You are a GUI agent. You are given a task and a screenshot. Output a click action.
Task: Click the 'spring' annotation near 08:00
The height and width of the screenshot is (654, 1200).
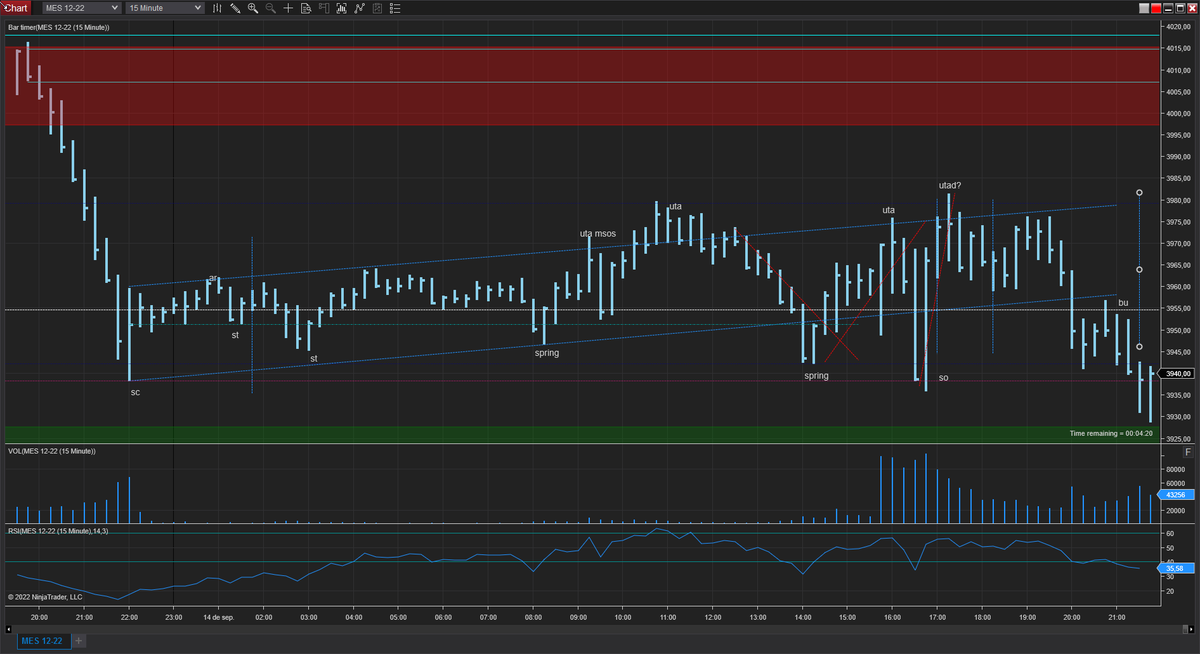click(x=547, y=352)
